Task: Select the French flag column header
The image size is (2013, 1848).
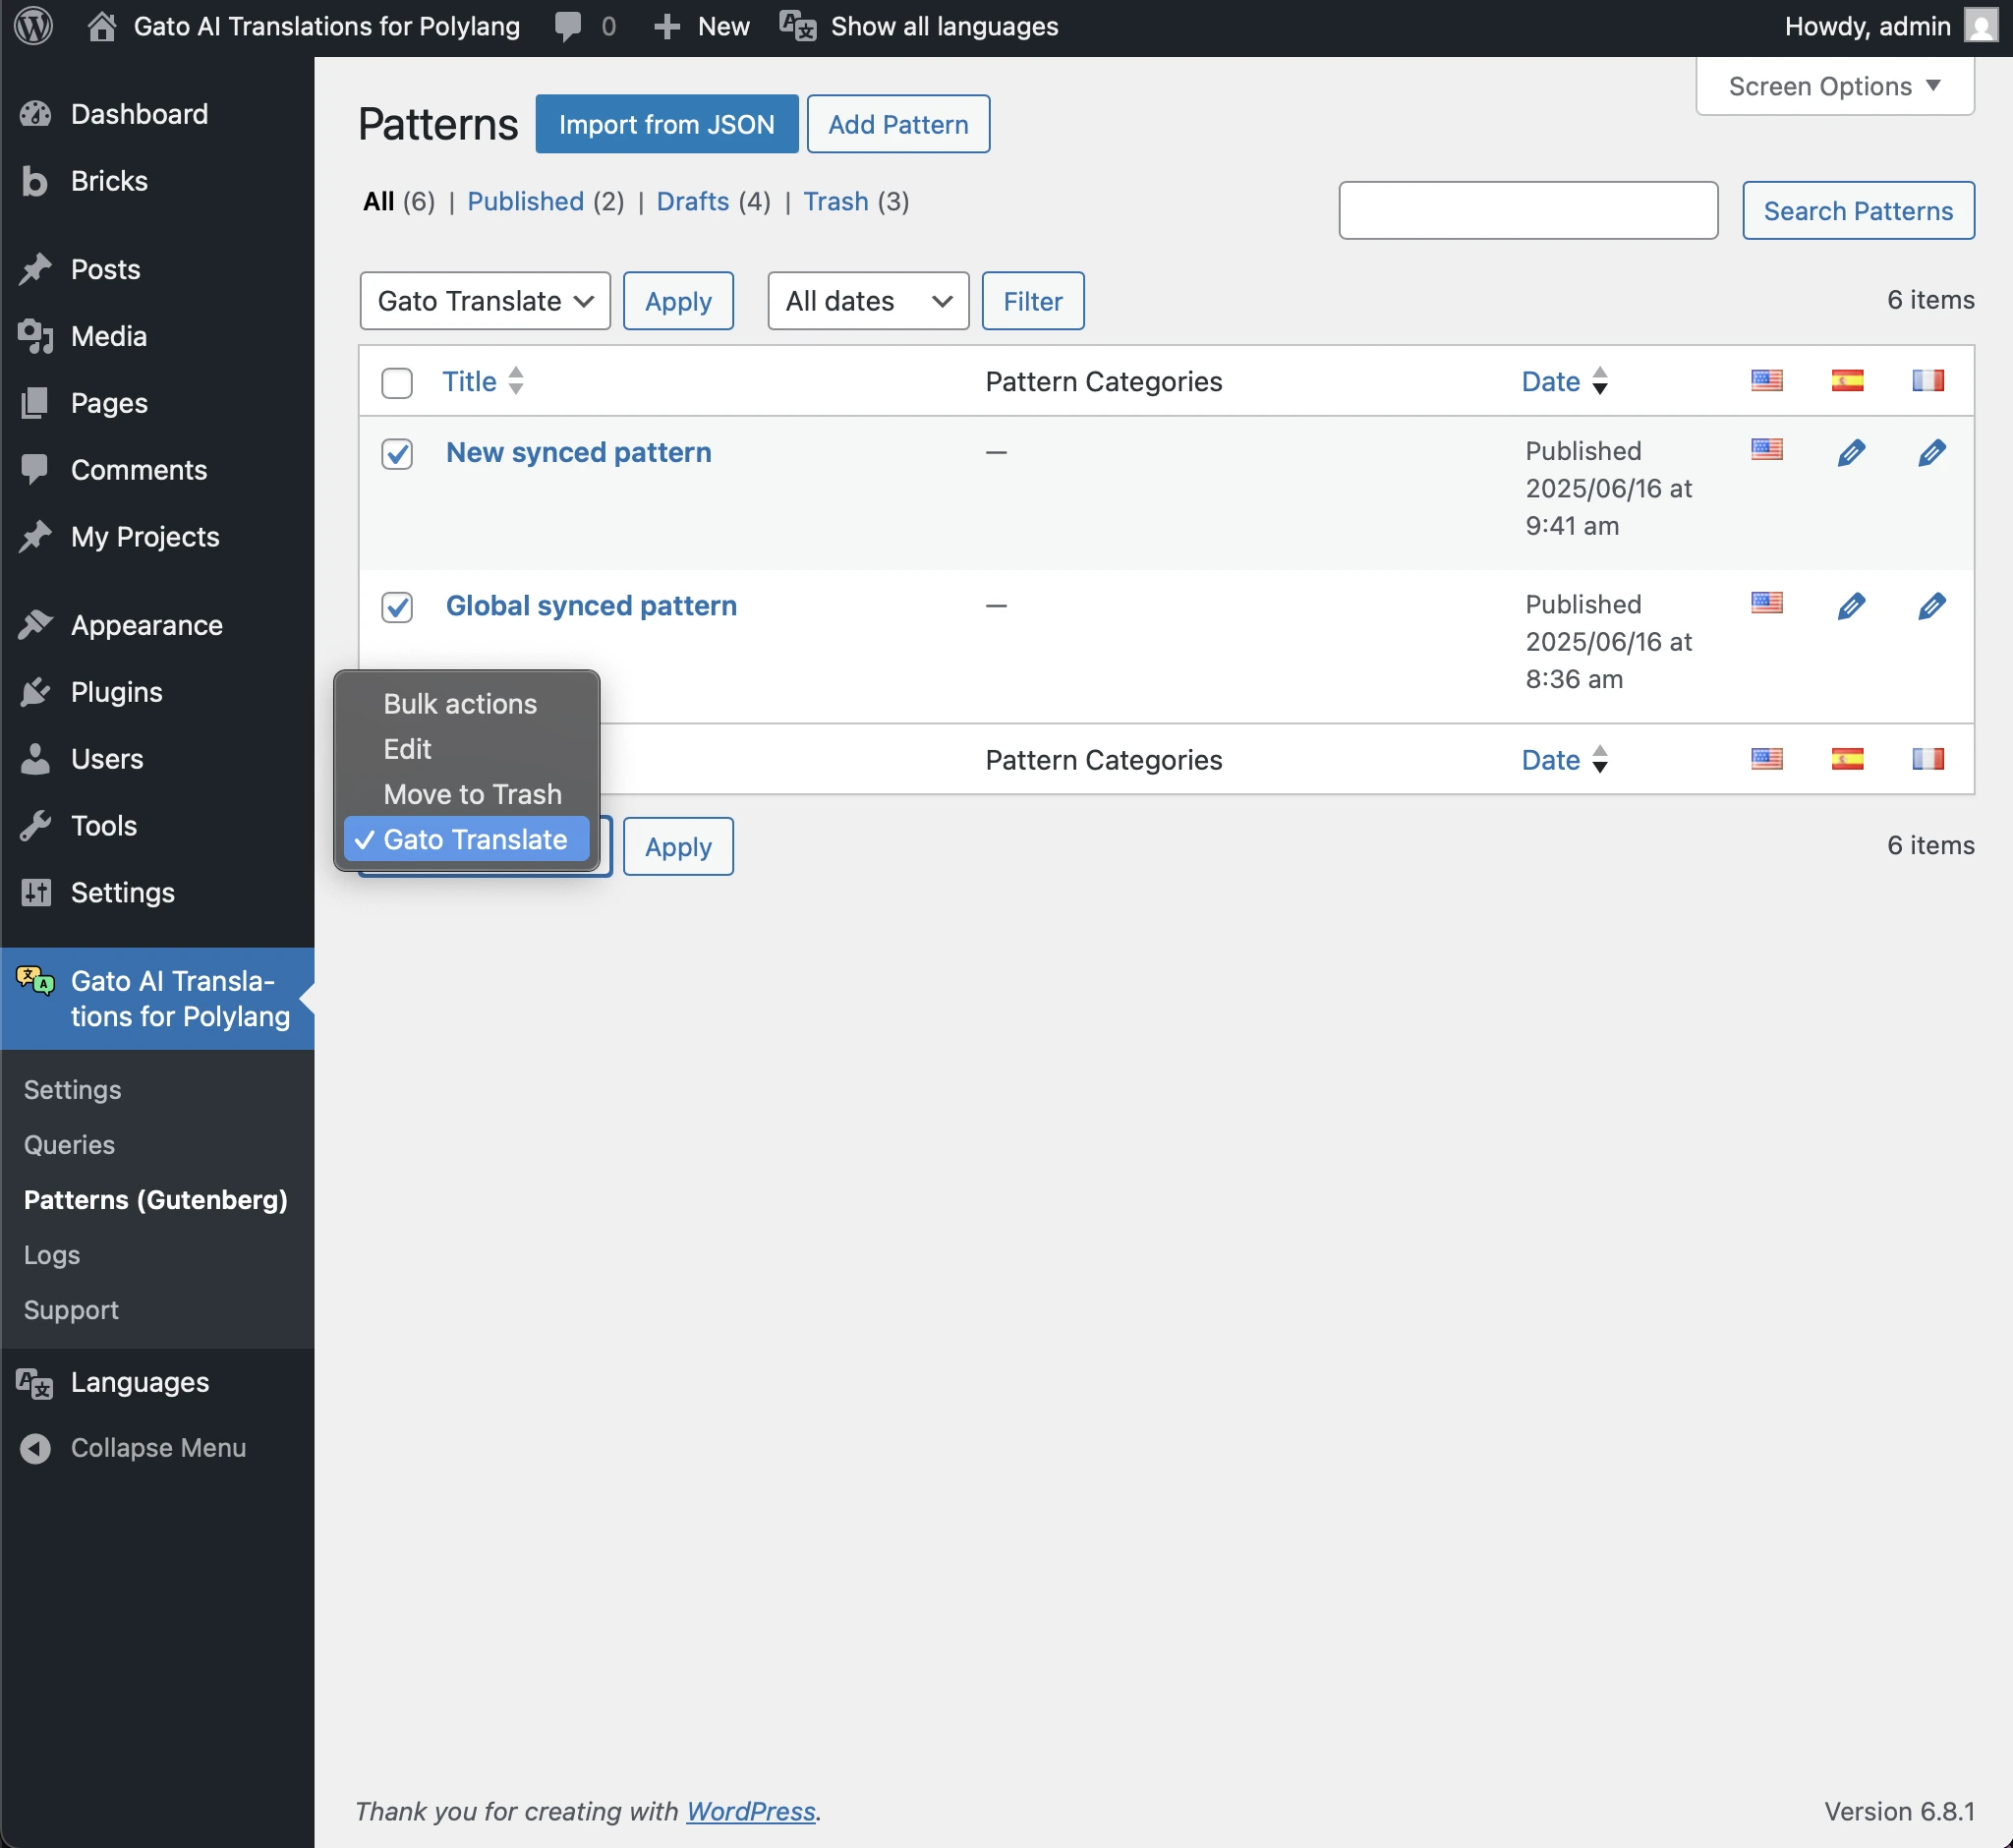Action: (x=1928, y=380)
